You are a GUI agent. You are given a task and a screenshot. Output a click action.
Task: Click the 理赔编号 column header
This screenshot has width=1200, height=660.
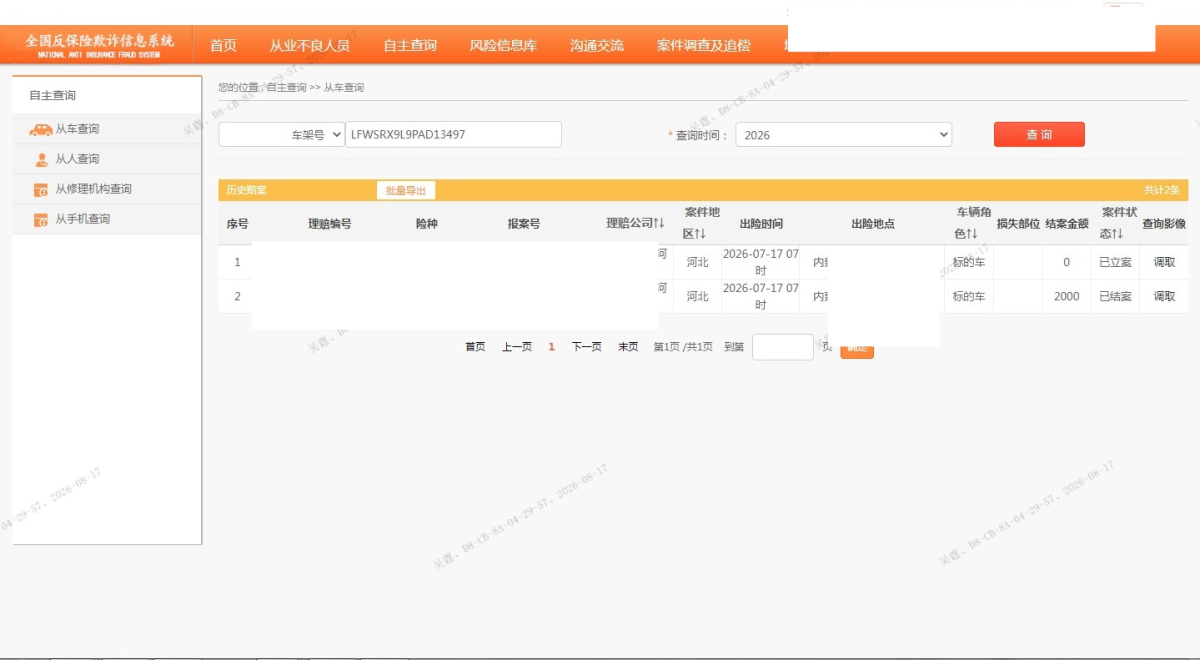[329, 224]
